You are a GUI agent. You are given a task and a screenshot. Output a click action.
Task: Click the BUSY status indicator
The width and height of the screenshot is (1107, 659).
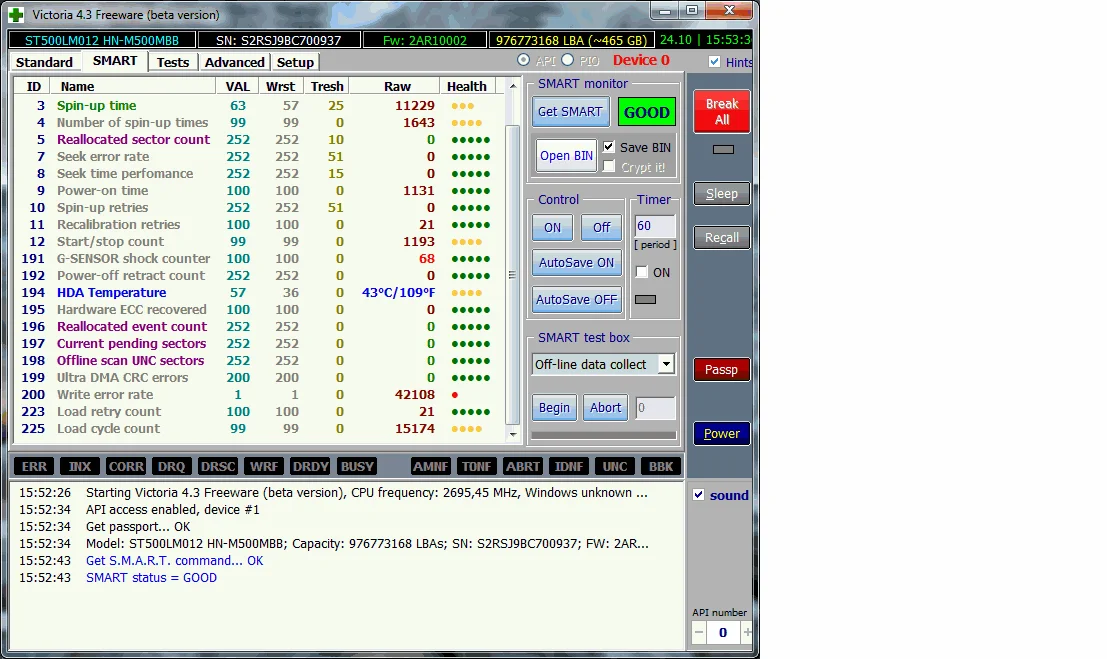coord(357,466)
